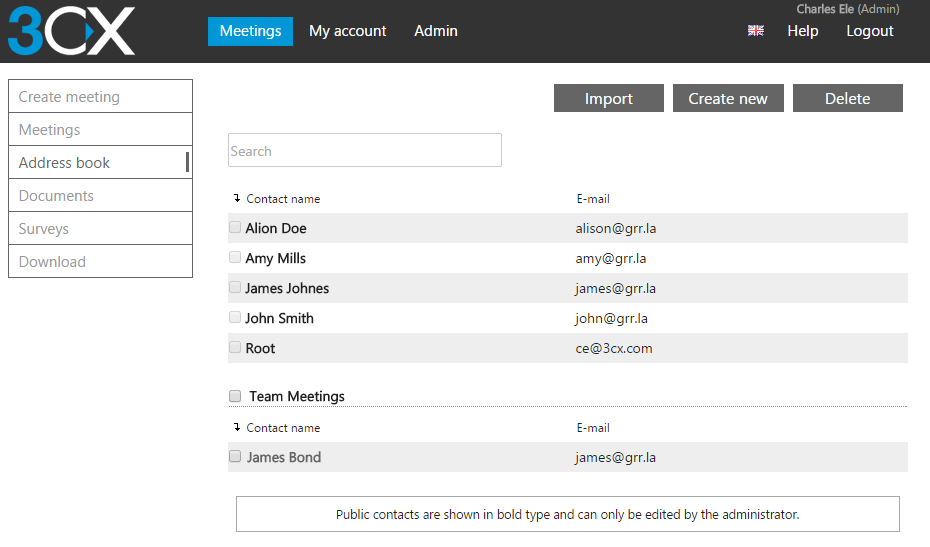This screenshot has height=547, width=930.
Task: Enable the checkbox next to John Smith
Action: [x=235, y=318]
